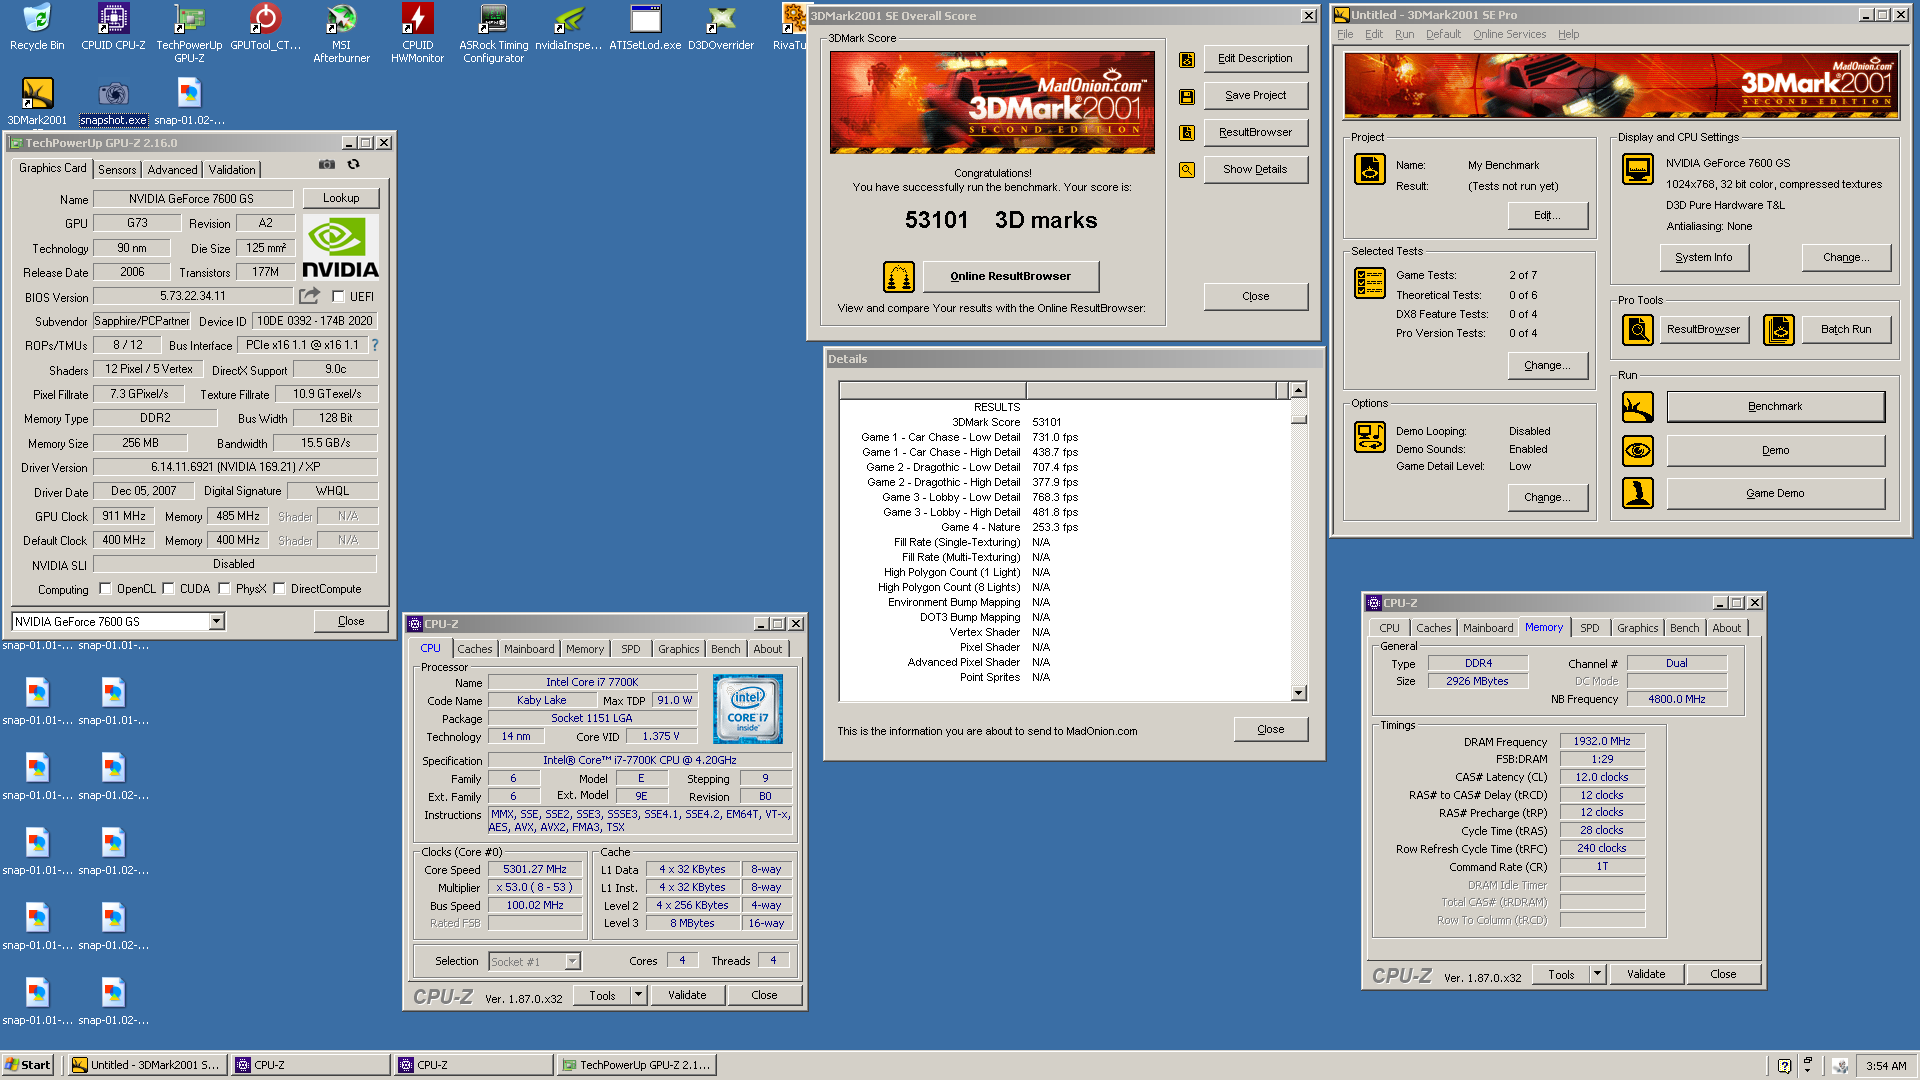Expand the Tools dropdown arrow in left CPU-Z
This screenshot has width=1920, height=1080.
coord(638,996)
